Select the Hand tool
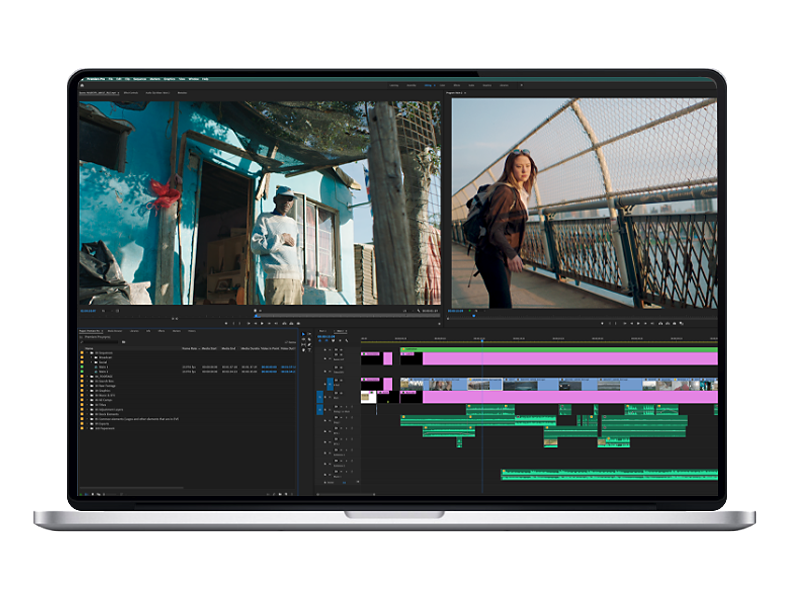This screenshot has width=800, height=600. tap(304, 350)
